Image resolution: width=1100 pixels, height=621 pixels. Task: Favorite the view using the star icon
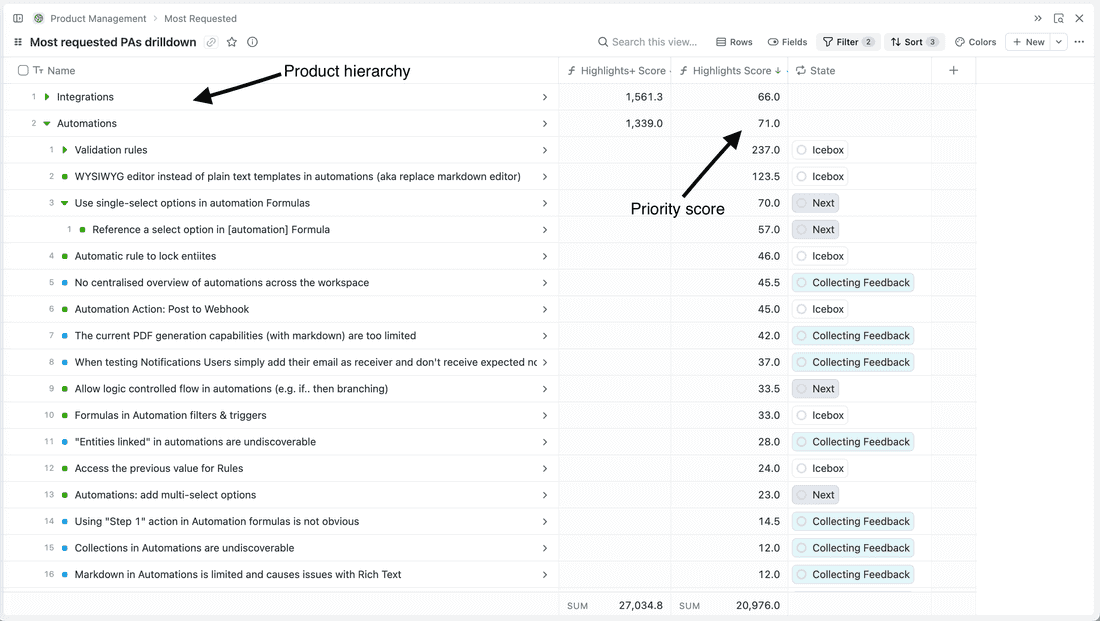231,42
